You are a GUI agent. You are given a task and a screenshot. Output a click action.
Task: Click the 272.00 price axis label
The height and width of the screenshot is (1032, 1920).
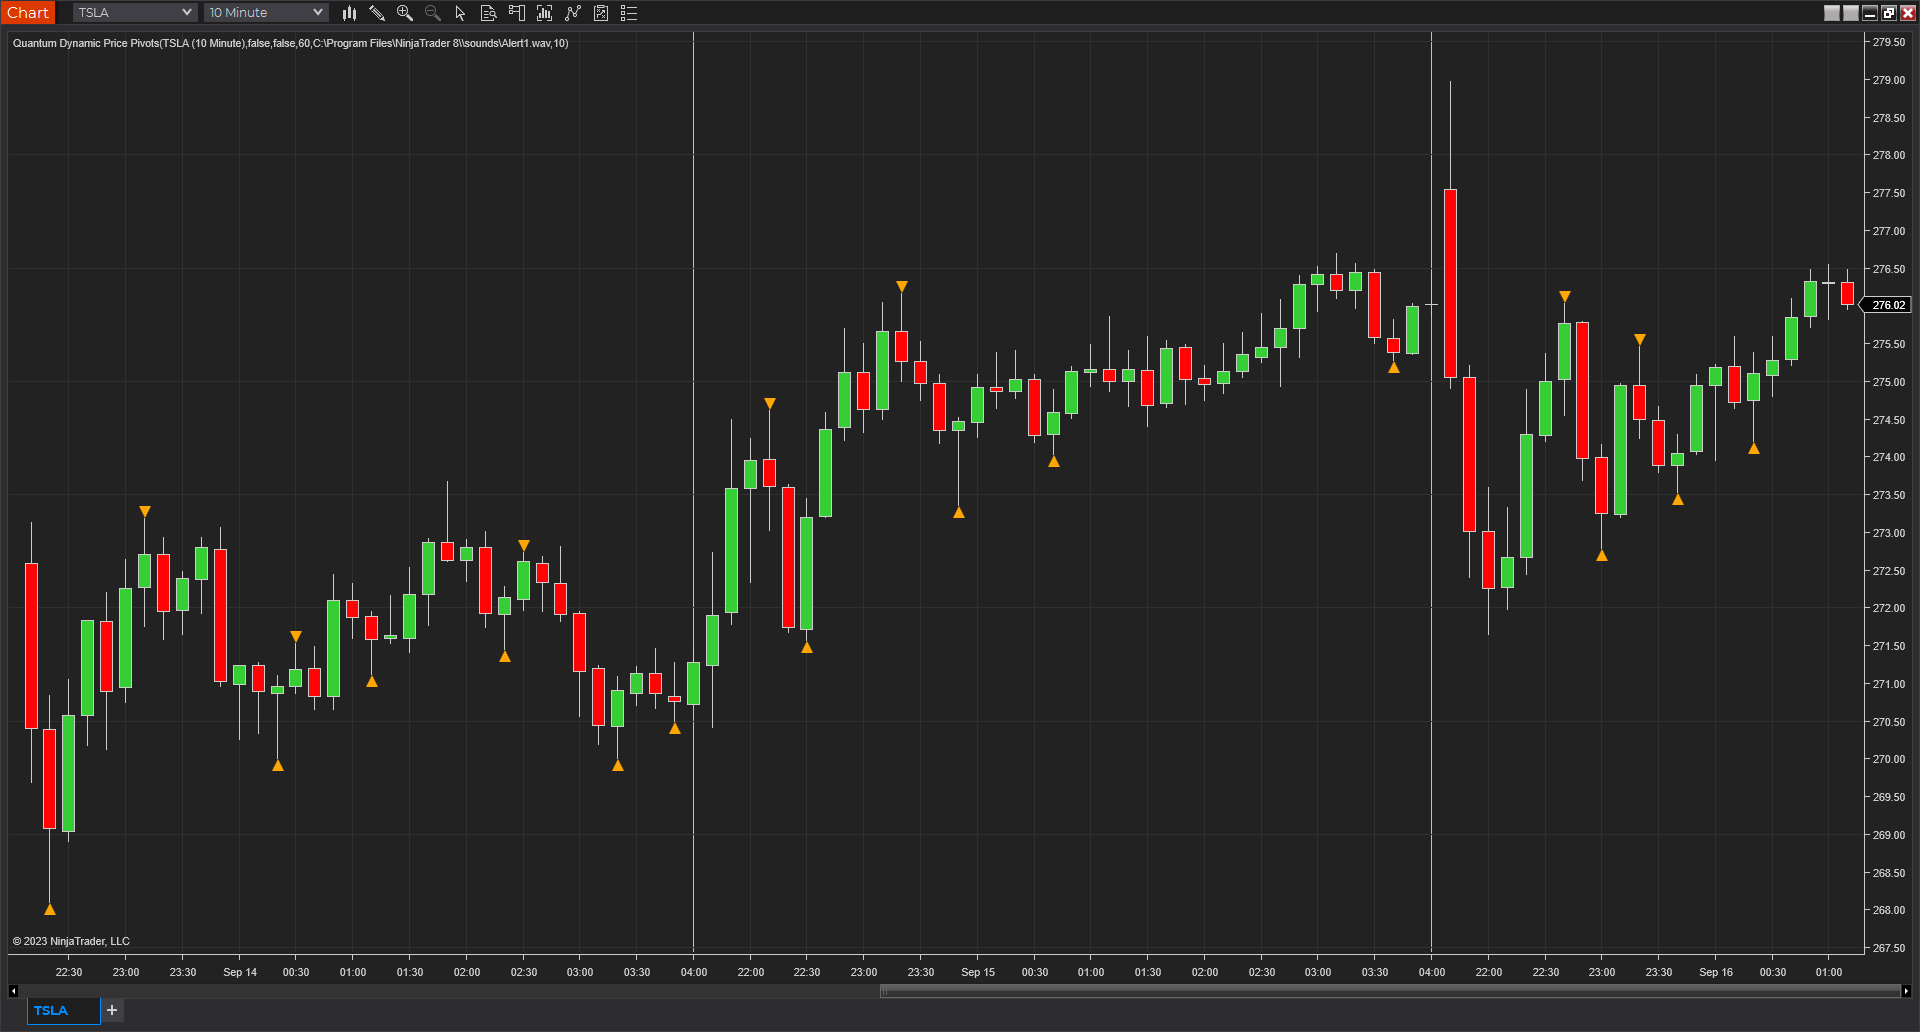click(x=1889, y=608)
